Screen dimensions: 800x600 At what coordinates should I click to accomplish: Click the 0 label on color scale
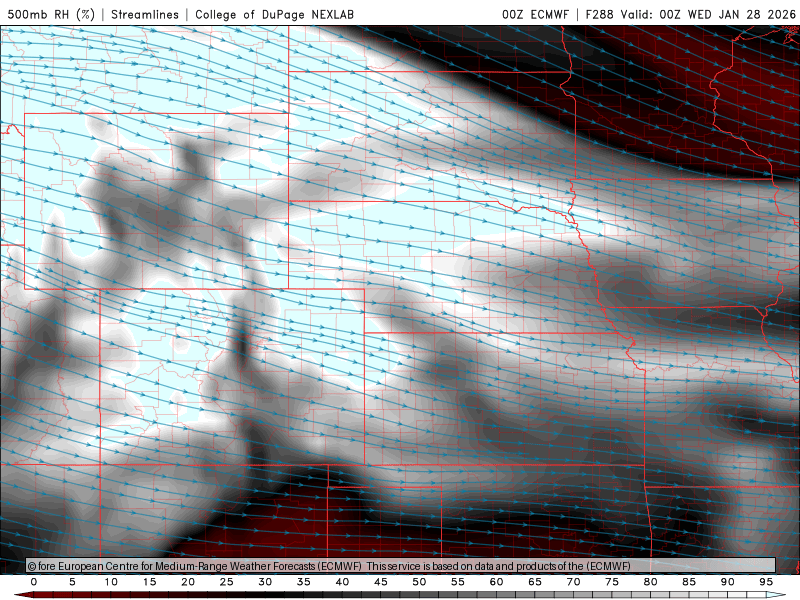tap(34, 582)
